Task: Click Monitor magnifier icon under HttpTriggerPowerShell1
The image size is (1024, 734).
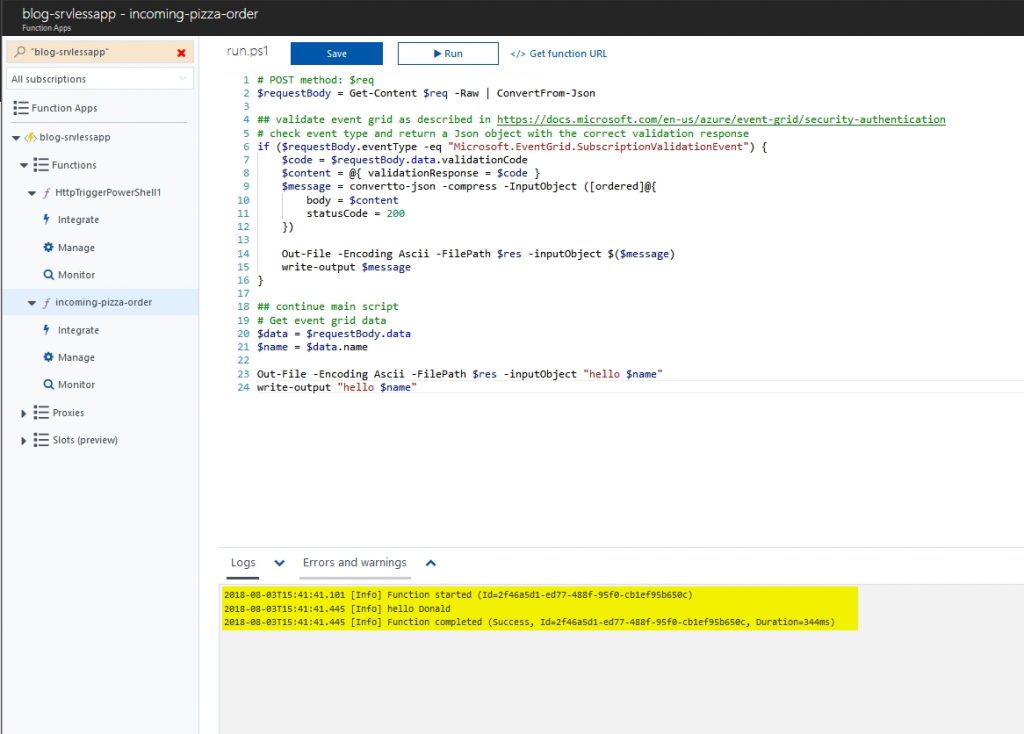Action: (x=48, y=275)
